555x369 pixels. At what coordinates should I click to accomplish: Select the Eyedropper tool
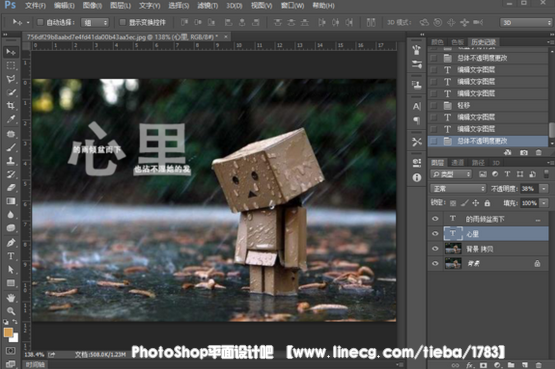11,119
